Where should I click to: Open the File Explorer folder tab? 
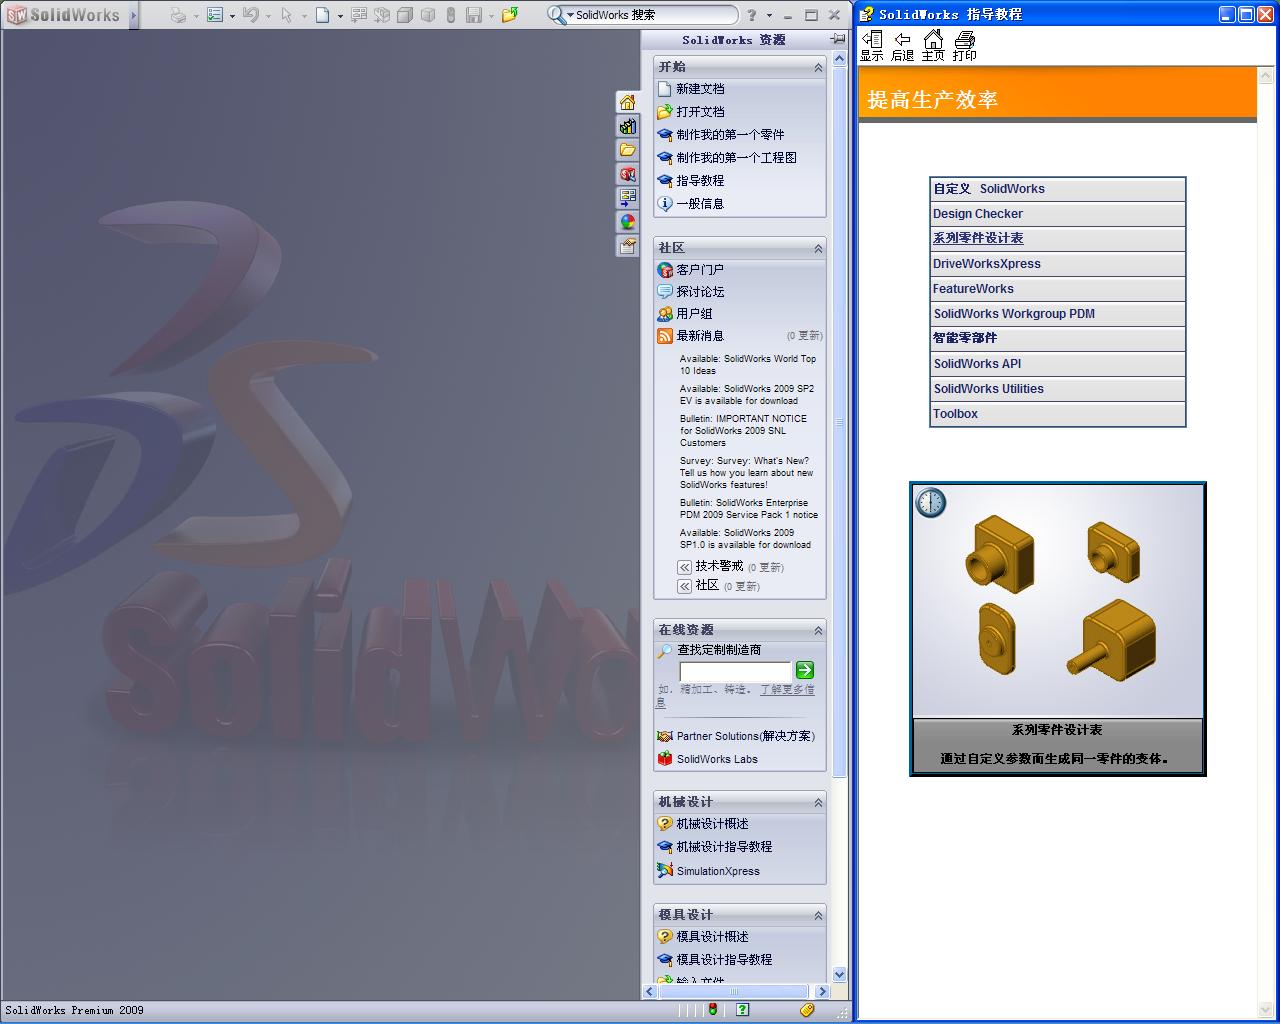coord(627,150)
